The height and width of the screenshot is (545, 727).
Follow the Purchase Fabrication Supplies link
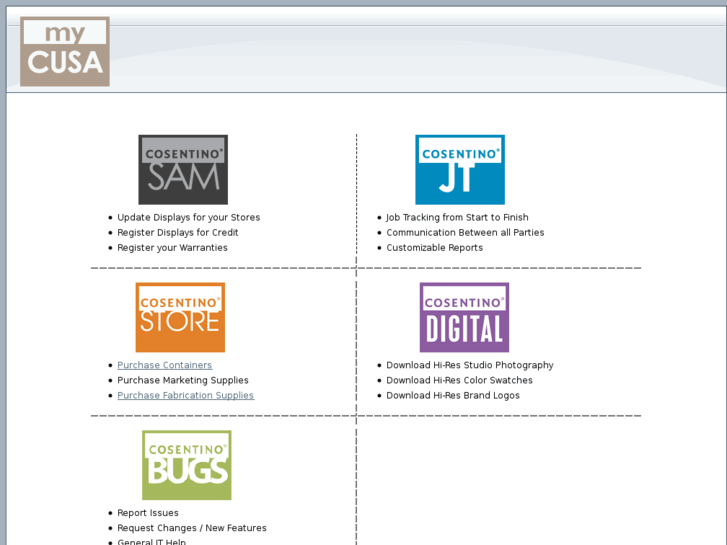[185, 395]
